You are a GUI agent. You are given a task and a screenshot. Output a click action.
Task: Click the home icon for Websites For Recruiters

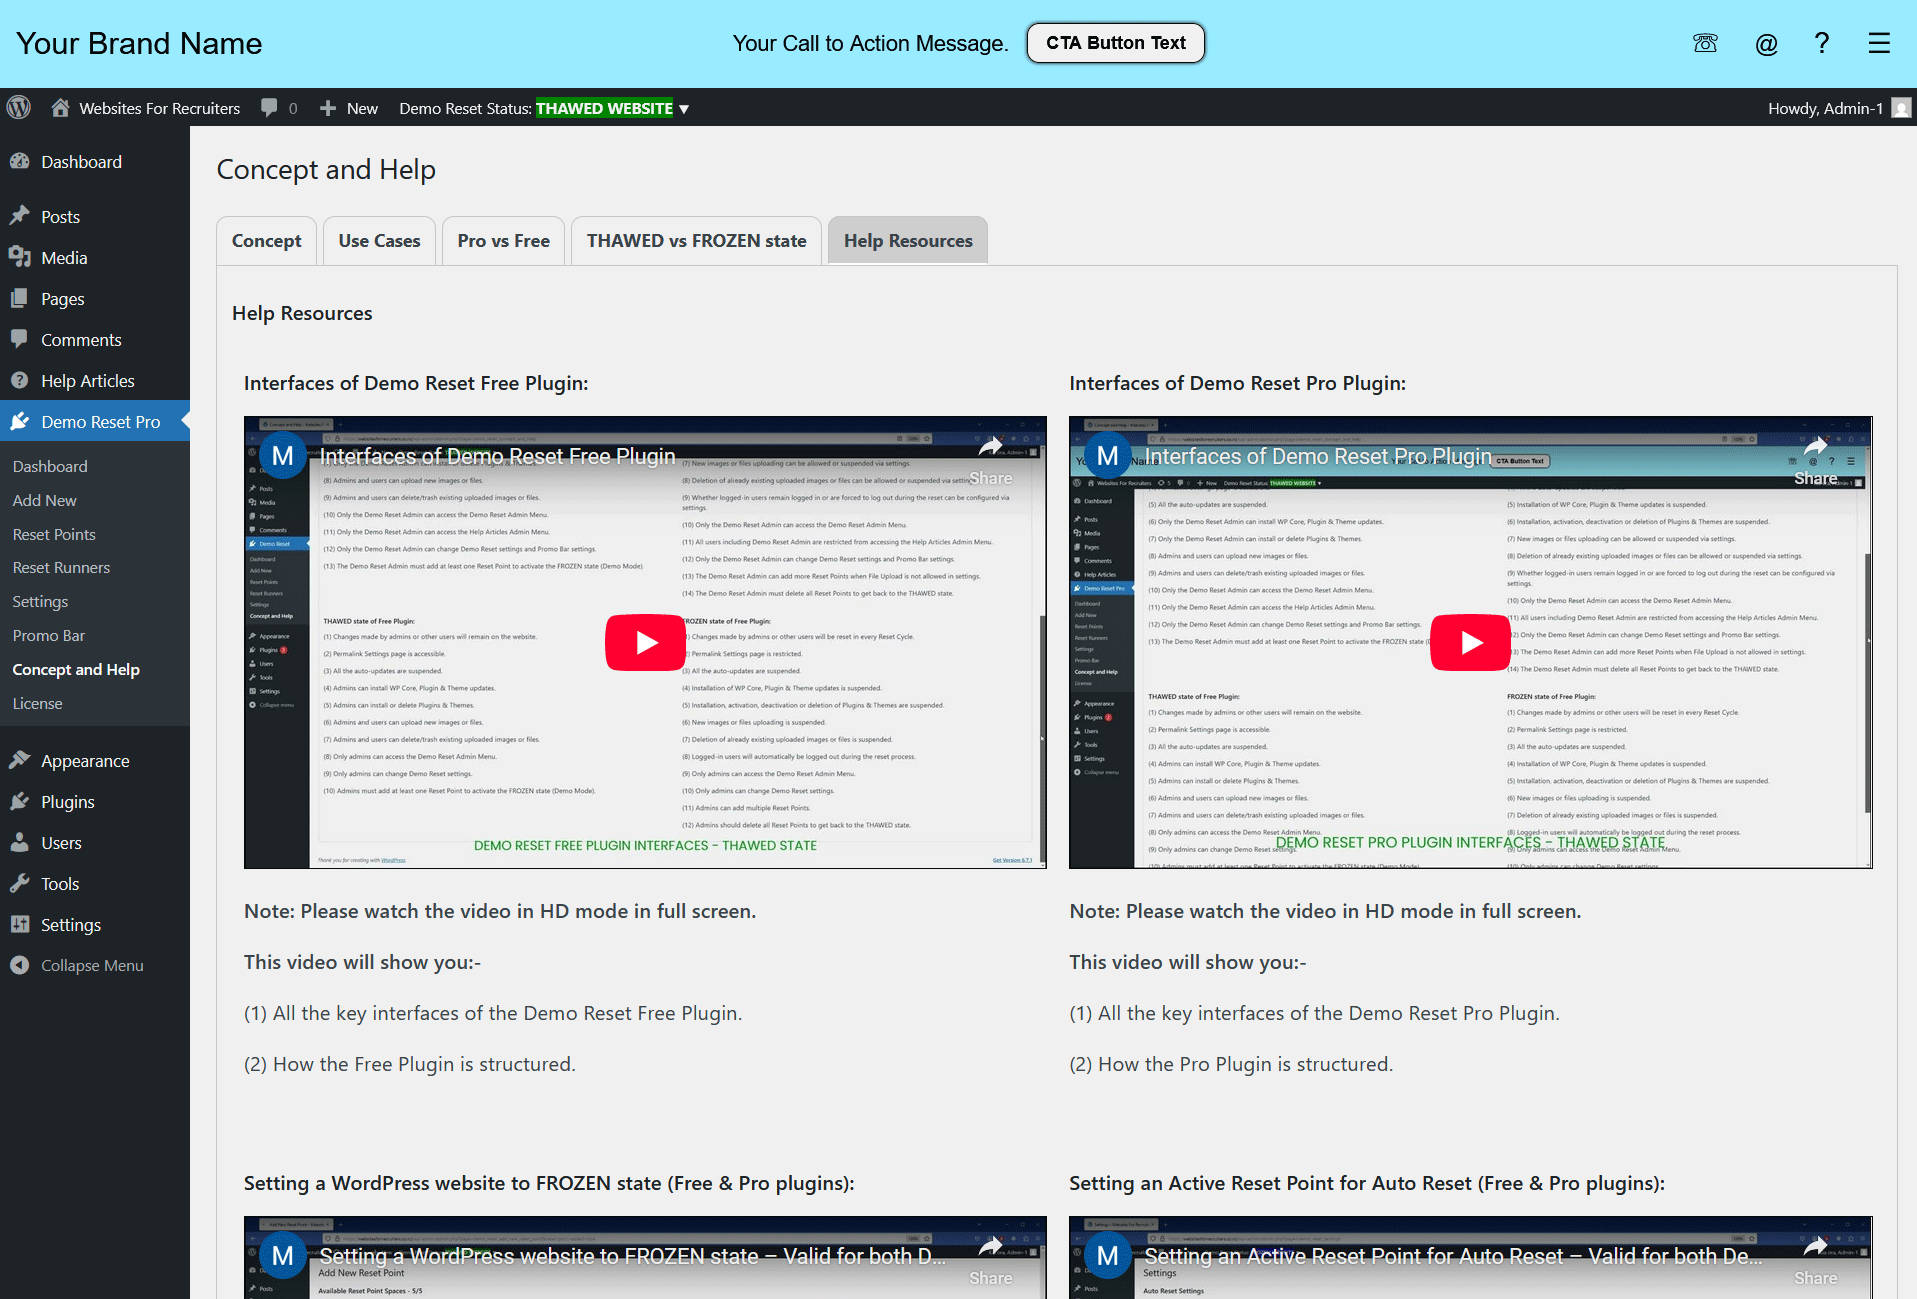(x=61, y=108)
